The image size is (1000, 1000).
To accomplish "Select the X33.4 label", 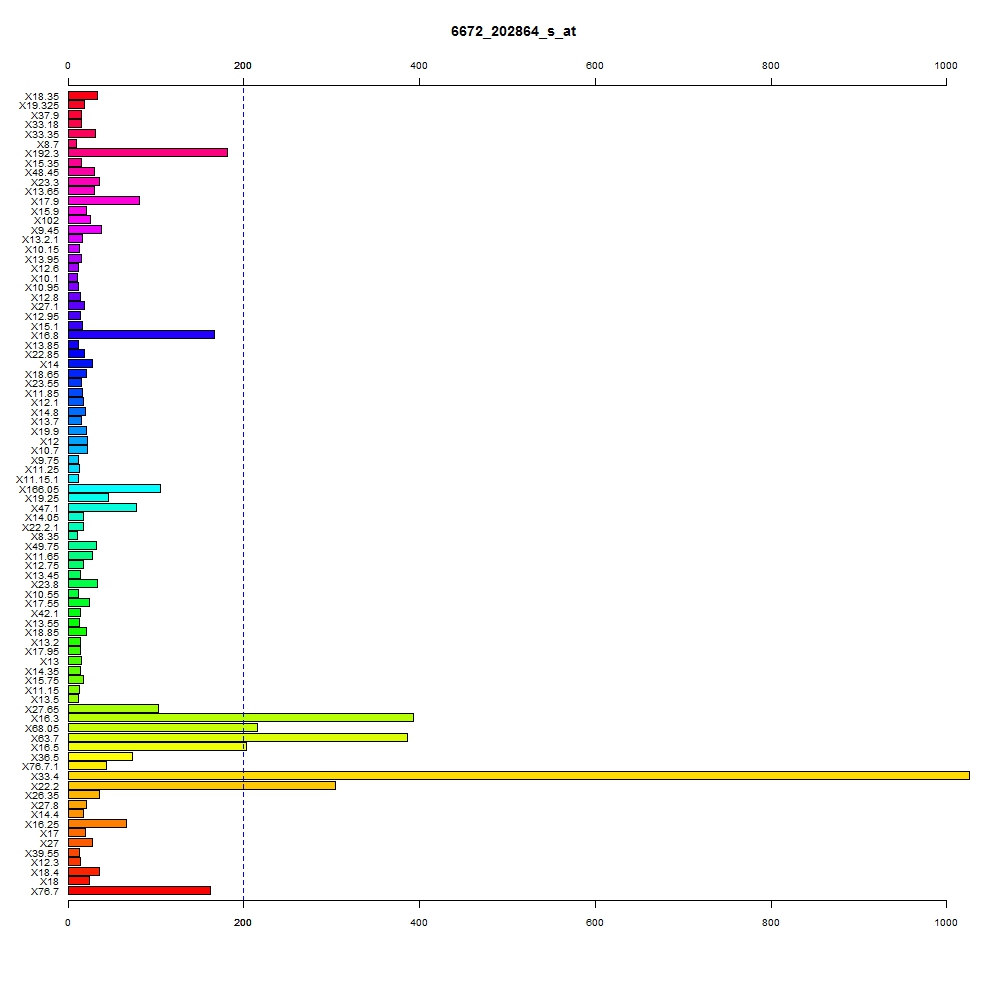I will tap(45, 777).
